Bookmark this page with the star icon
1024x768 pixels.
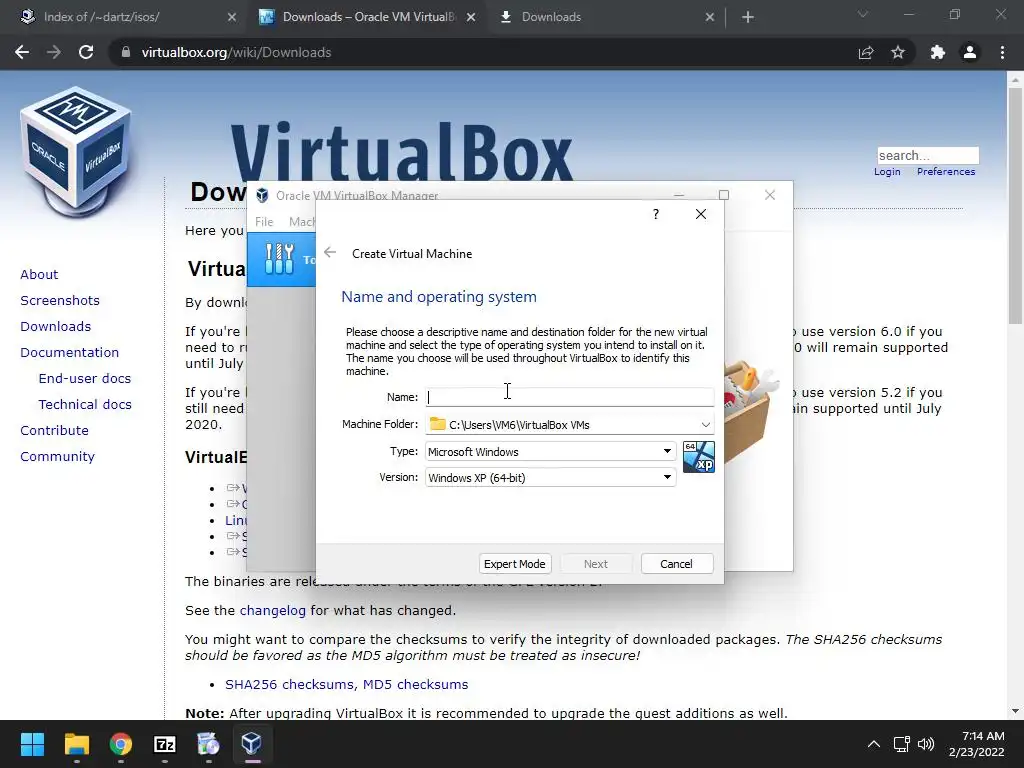click(x=898, y=52)
